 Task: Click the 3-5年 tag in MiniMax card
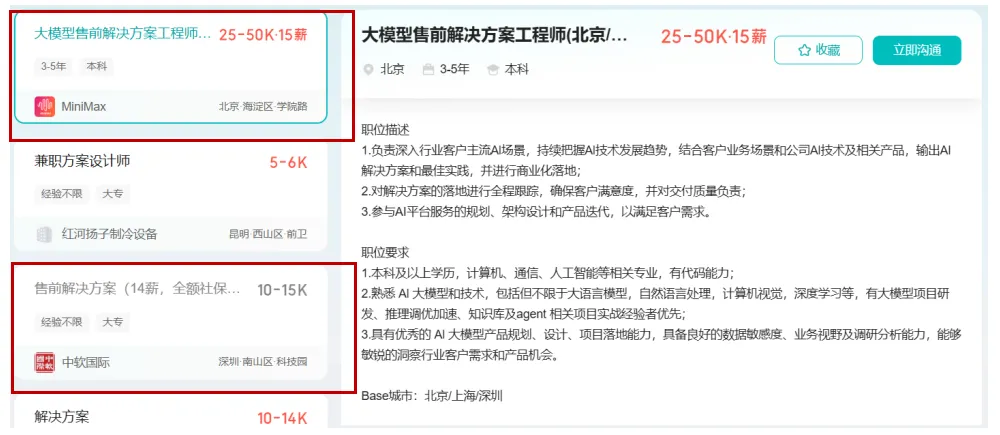(54, 66)
